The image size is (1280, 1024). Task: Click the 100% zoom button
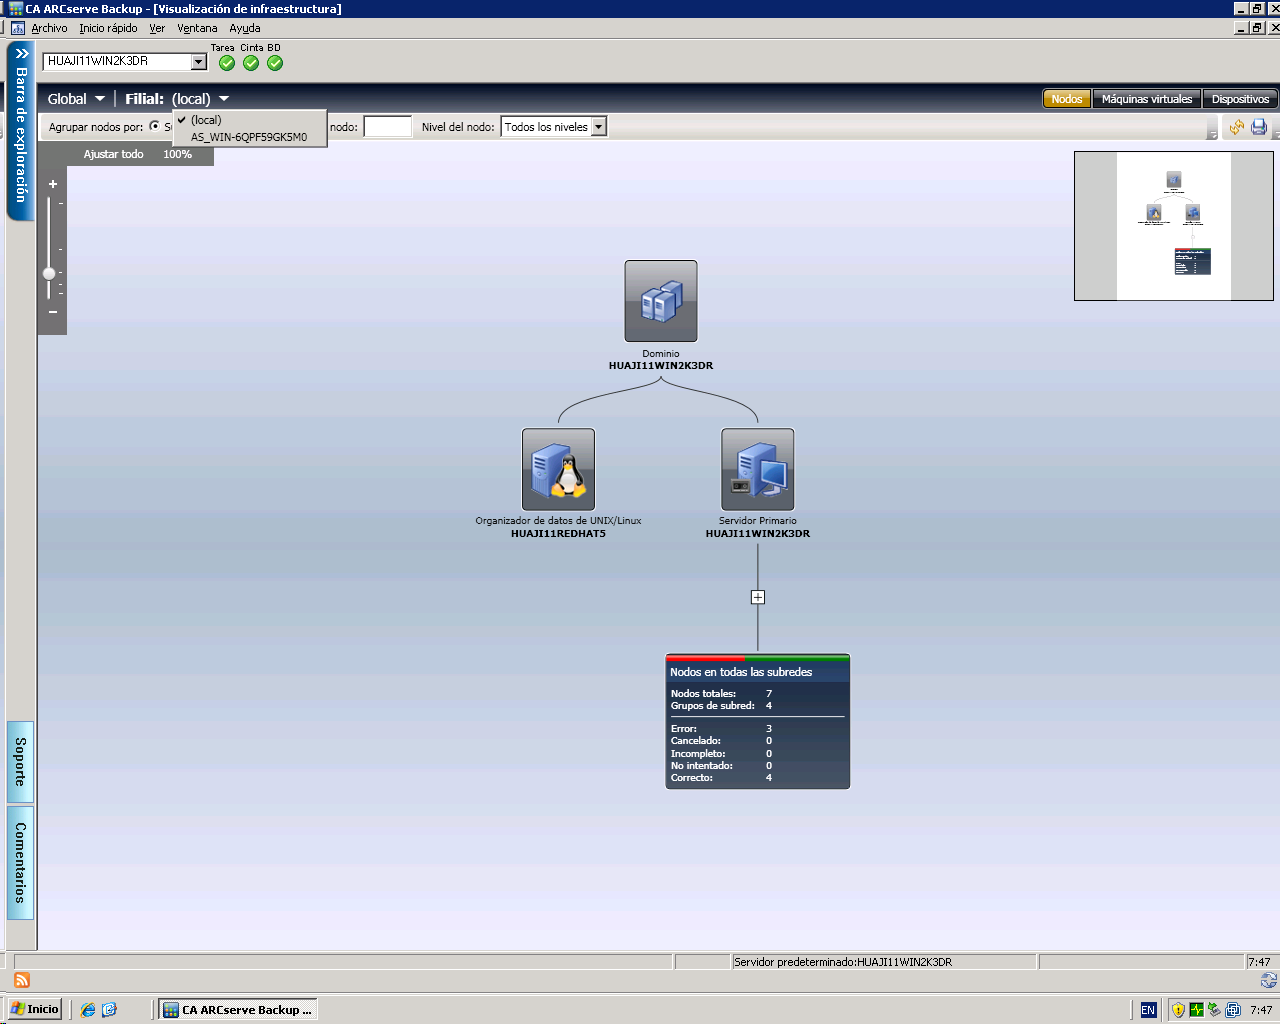(177, 154)
